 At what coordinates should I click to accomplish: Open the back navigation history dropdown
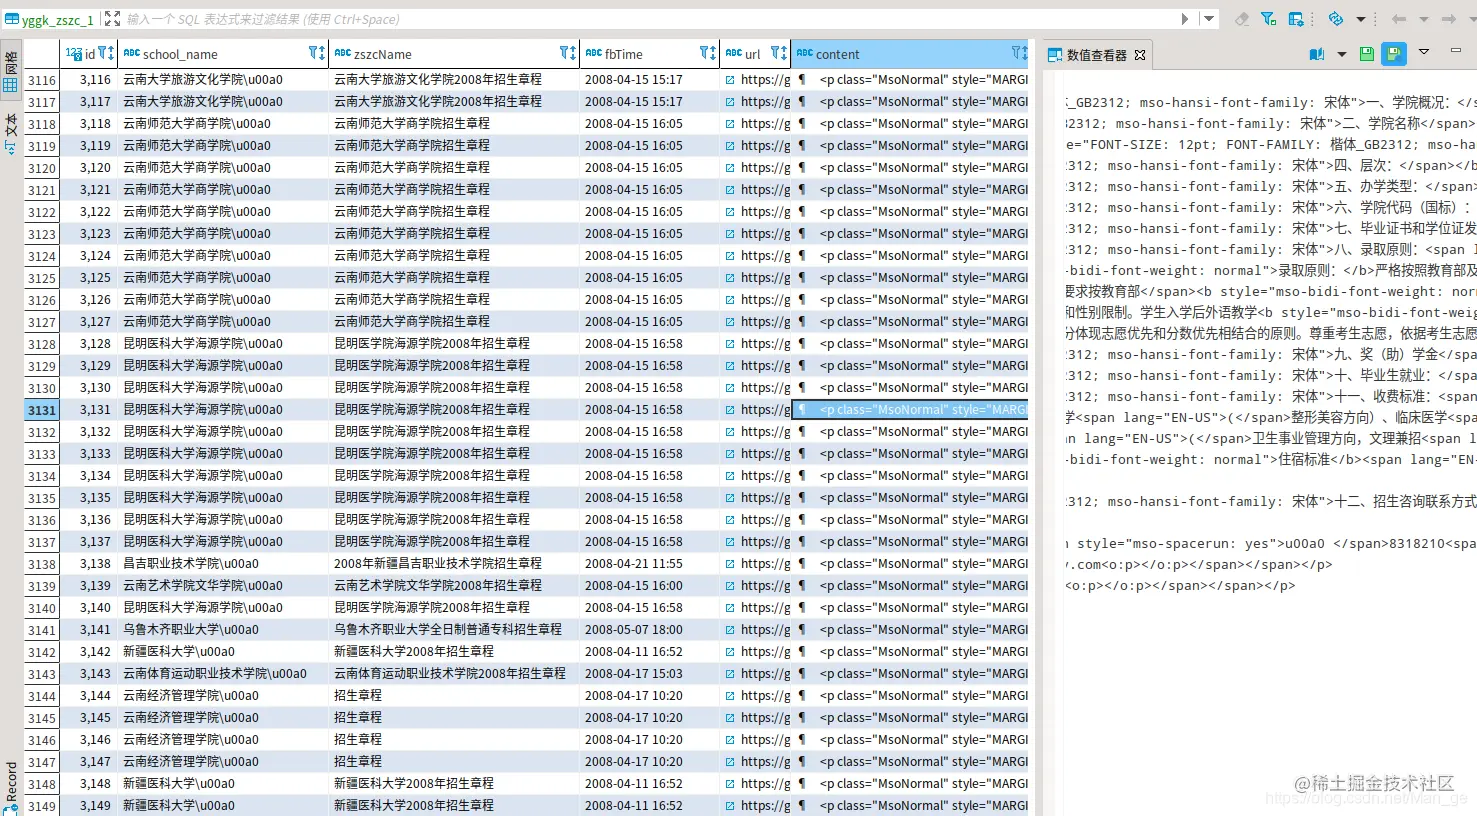1423,19
